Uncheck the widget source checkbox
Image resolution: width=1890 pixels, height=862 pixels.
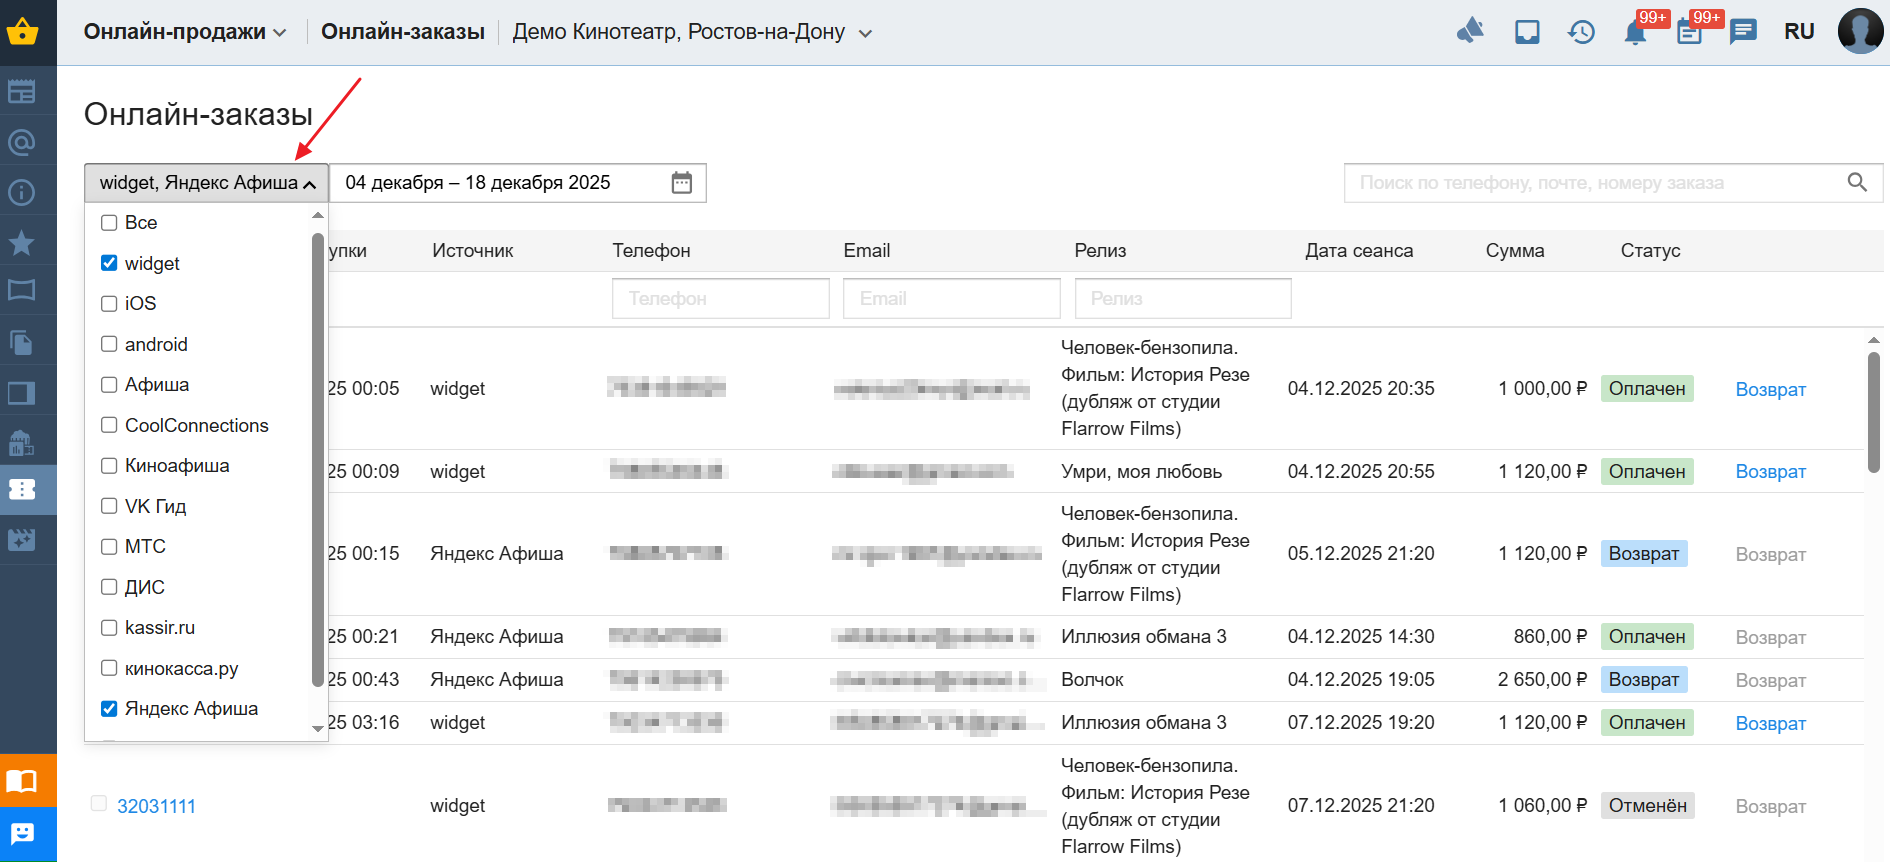tap(110, 264)
